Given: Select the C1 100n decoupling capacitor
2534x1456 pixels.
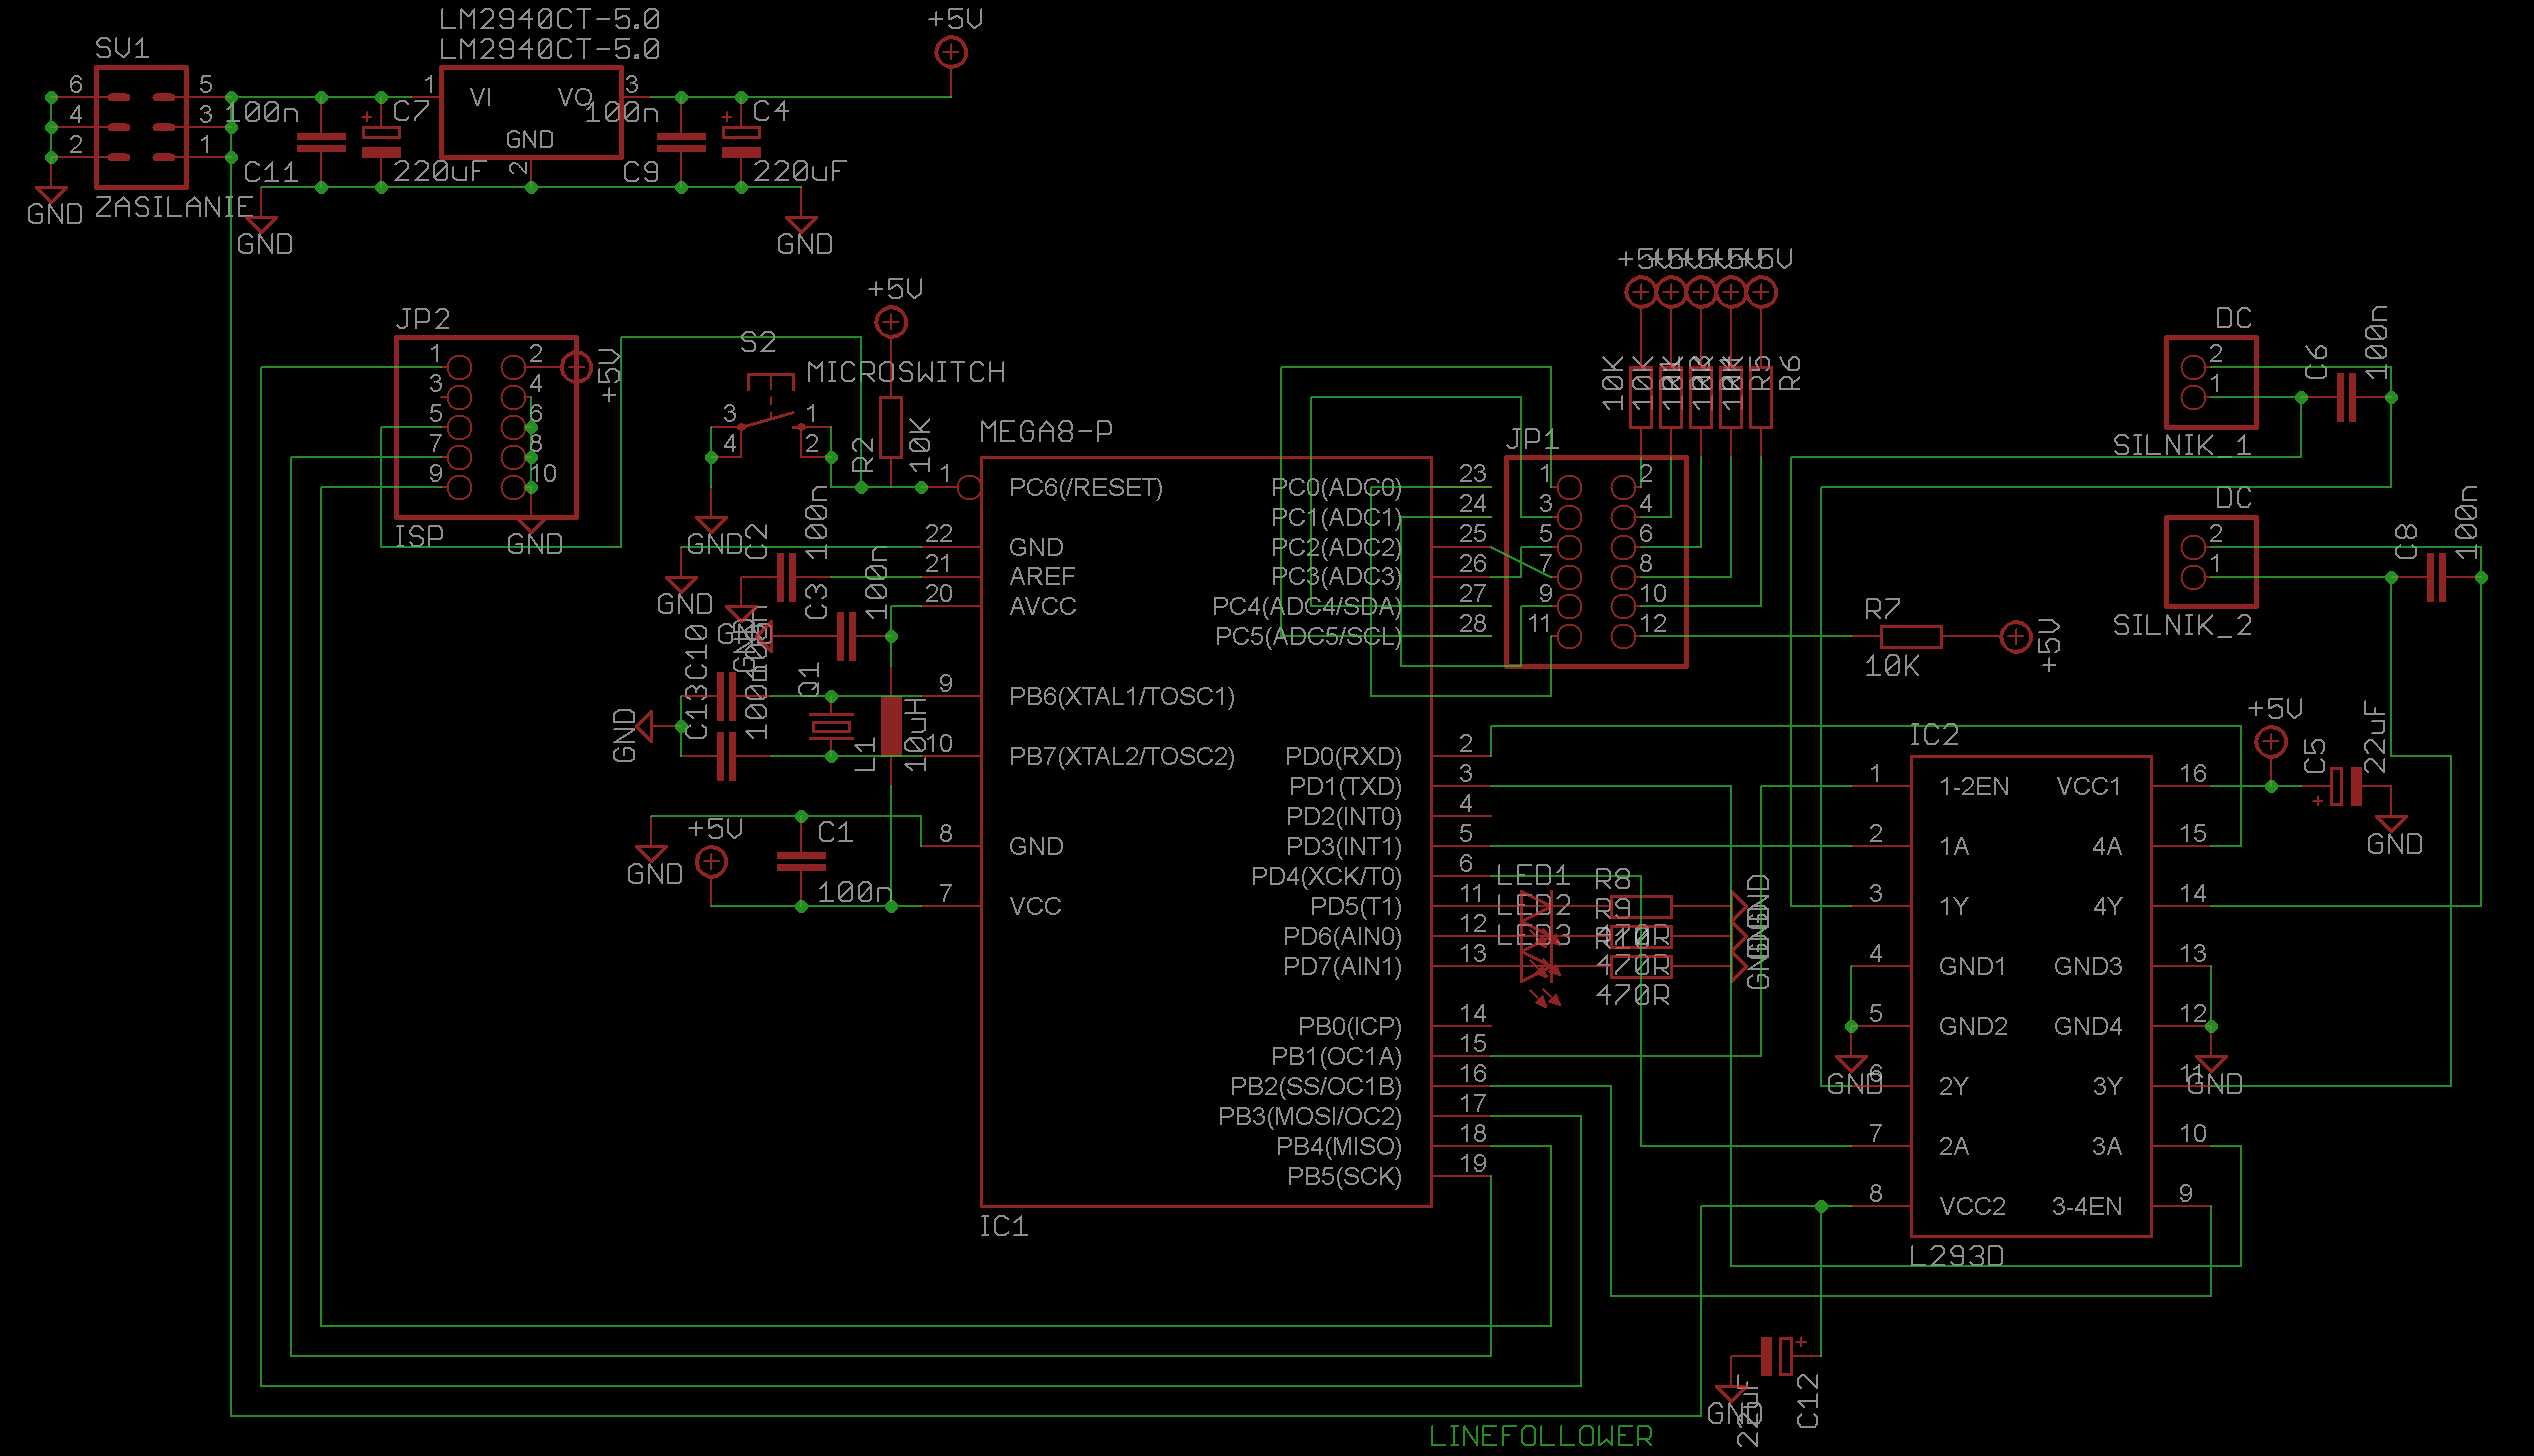Looking at the screenshot, I should click(x=801, y=861).
